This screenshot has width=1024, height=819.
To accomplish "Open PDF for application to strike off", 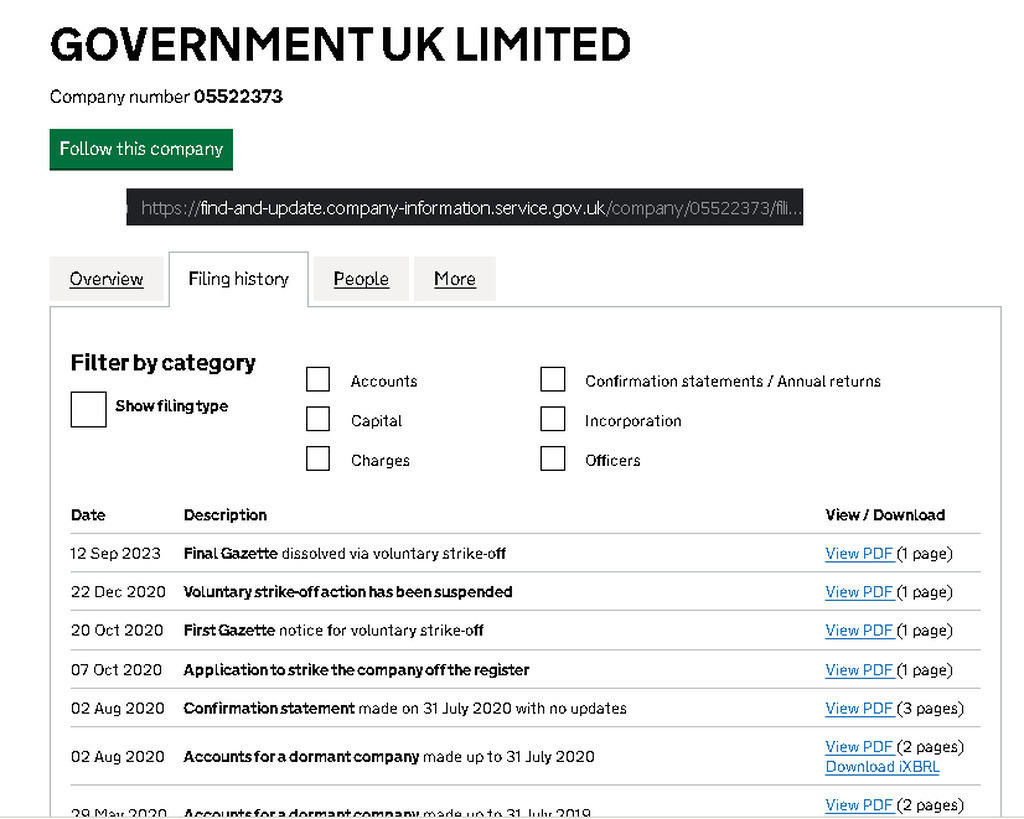I will 858,670.
